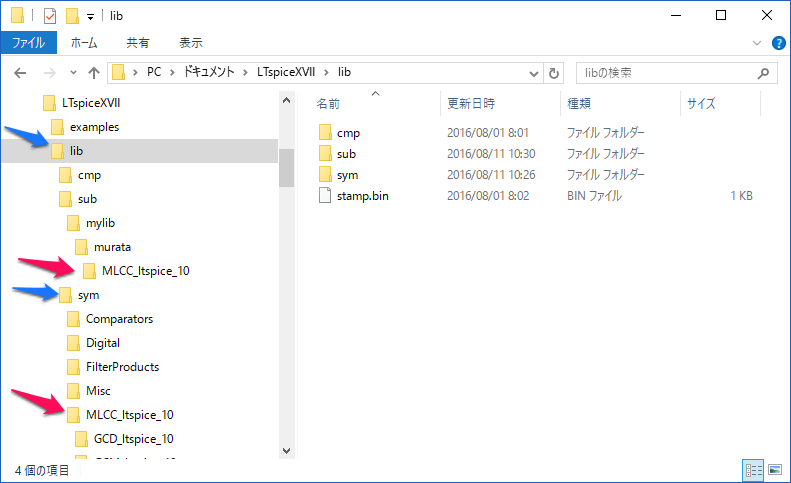Switch to the 表示 ribbon tab
The width and height of the screenshot is (791, 483).
pos(190,43)
